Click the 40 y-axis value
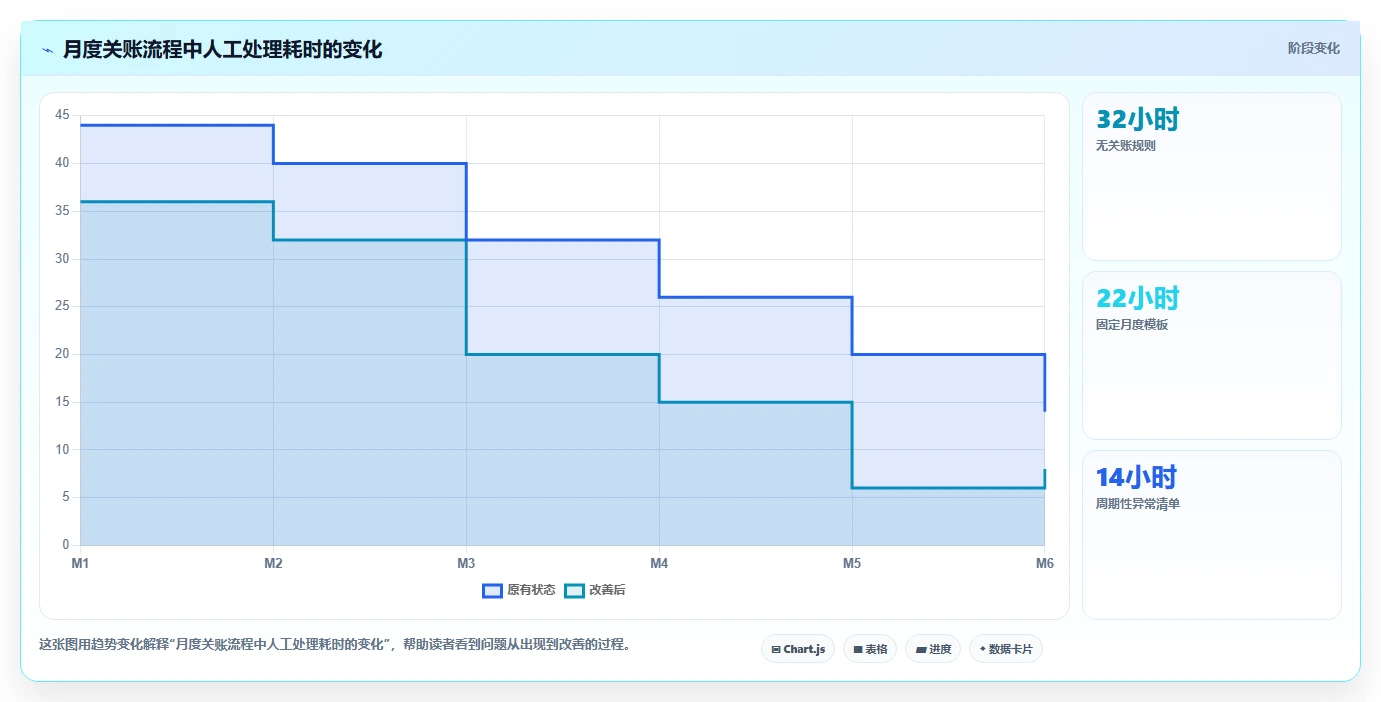Viewport: 1381px width, 702px height. click(63, 163)
